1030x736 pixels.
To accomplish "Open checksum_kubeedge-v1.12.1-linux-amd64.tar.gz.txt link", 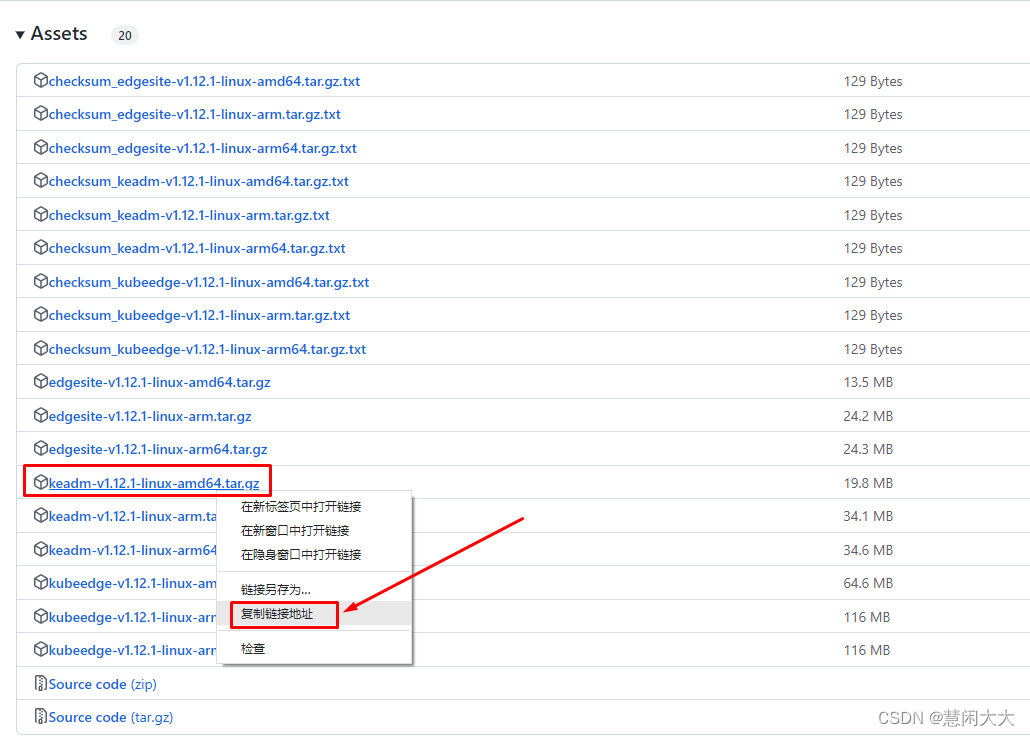I will tap(209, 282).
